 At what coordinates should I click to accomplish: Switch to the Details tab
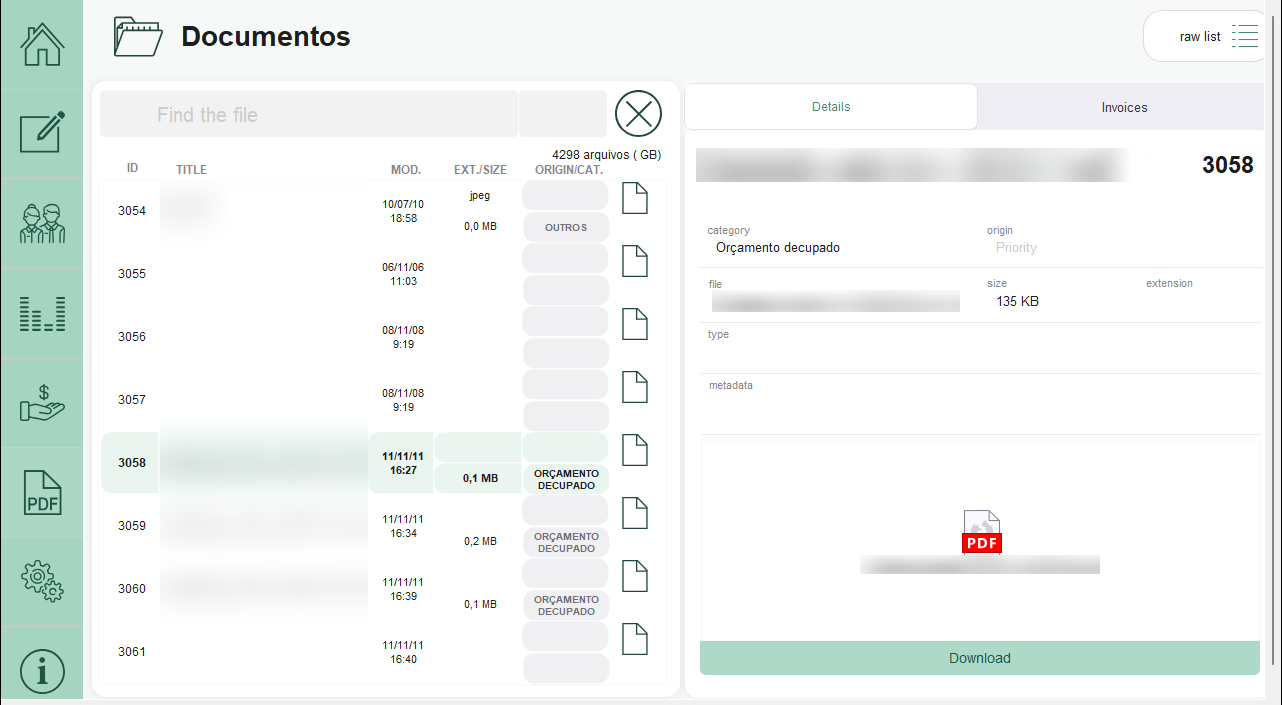point(831,107)
